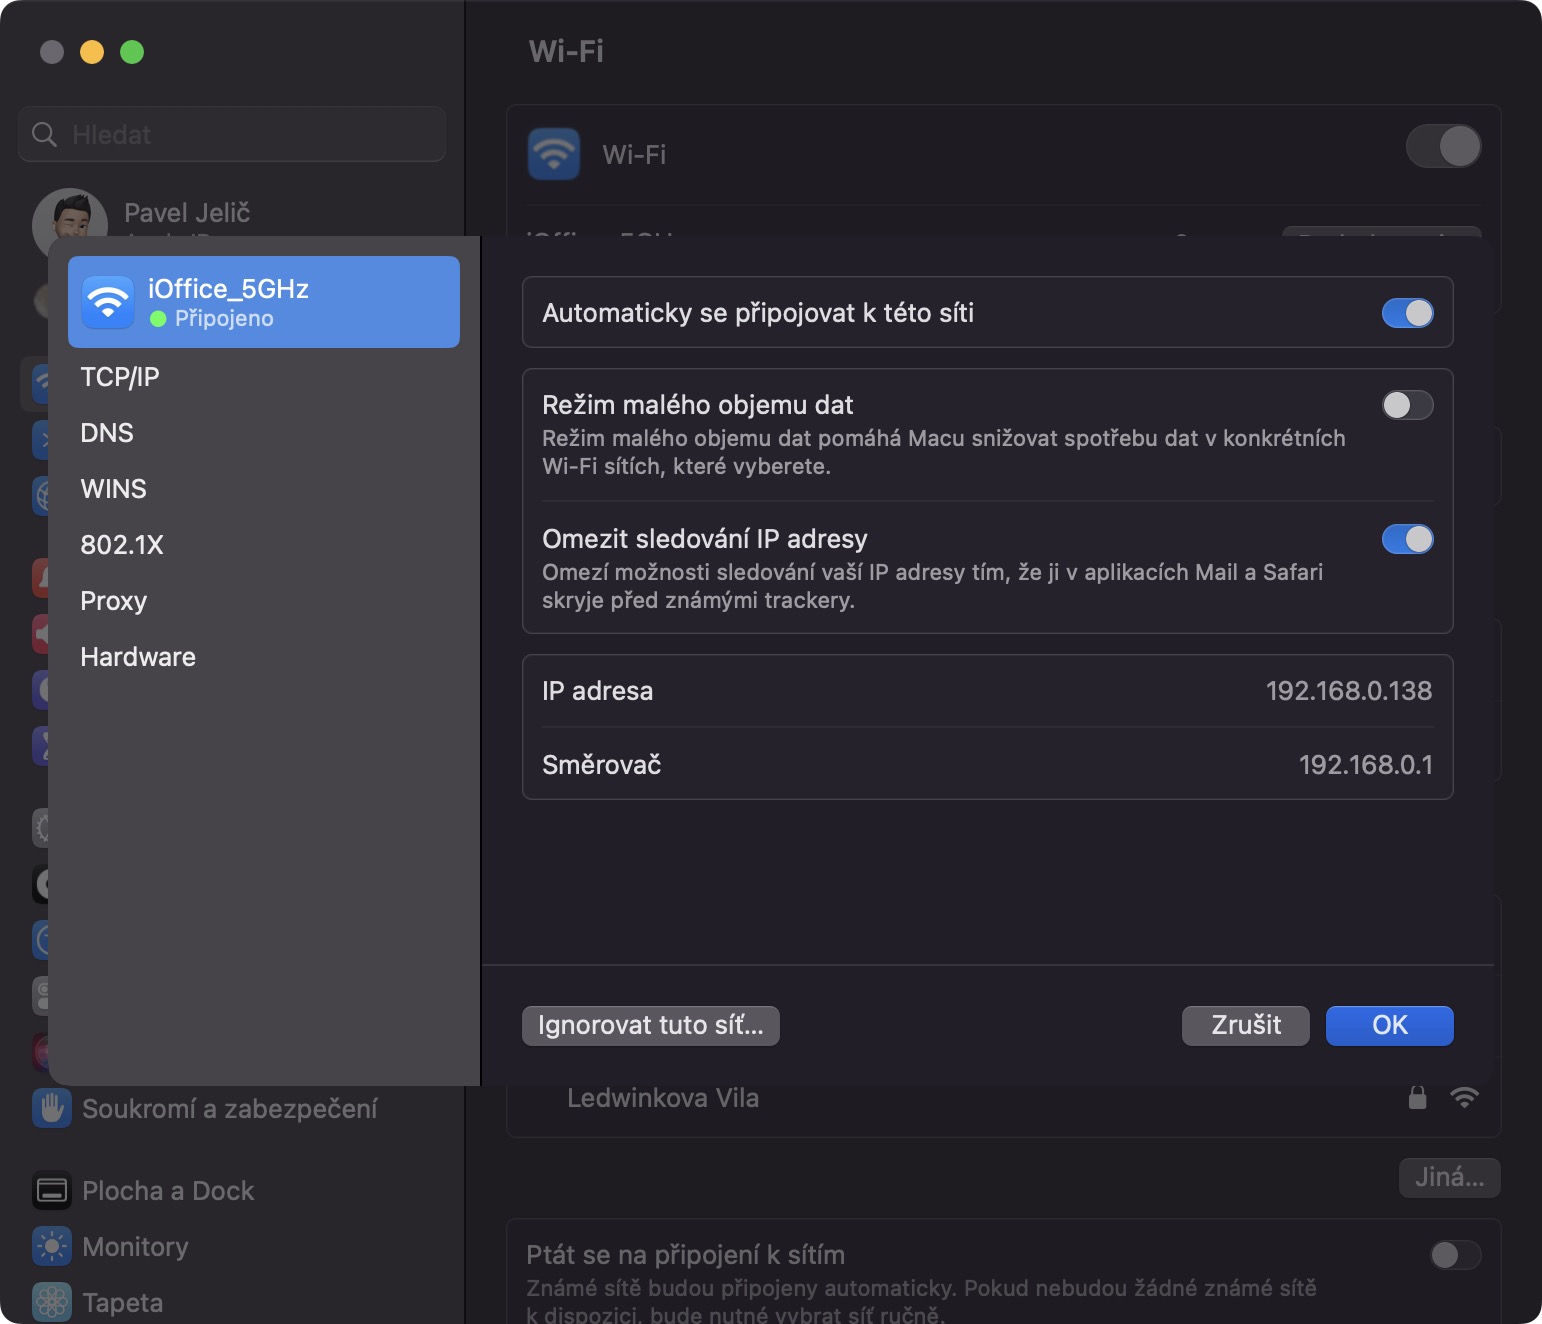The height and width of the screenshot is (1324, 1542).
Task: Click the Monitory sun icon
Action: tap(52, 1247)
